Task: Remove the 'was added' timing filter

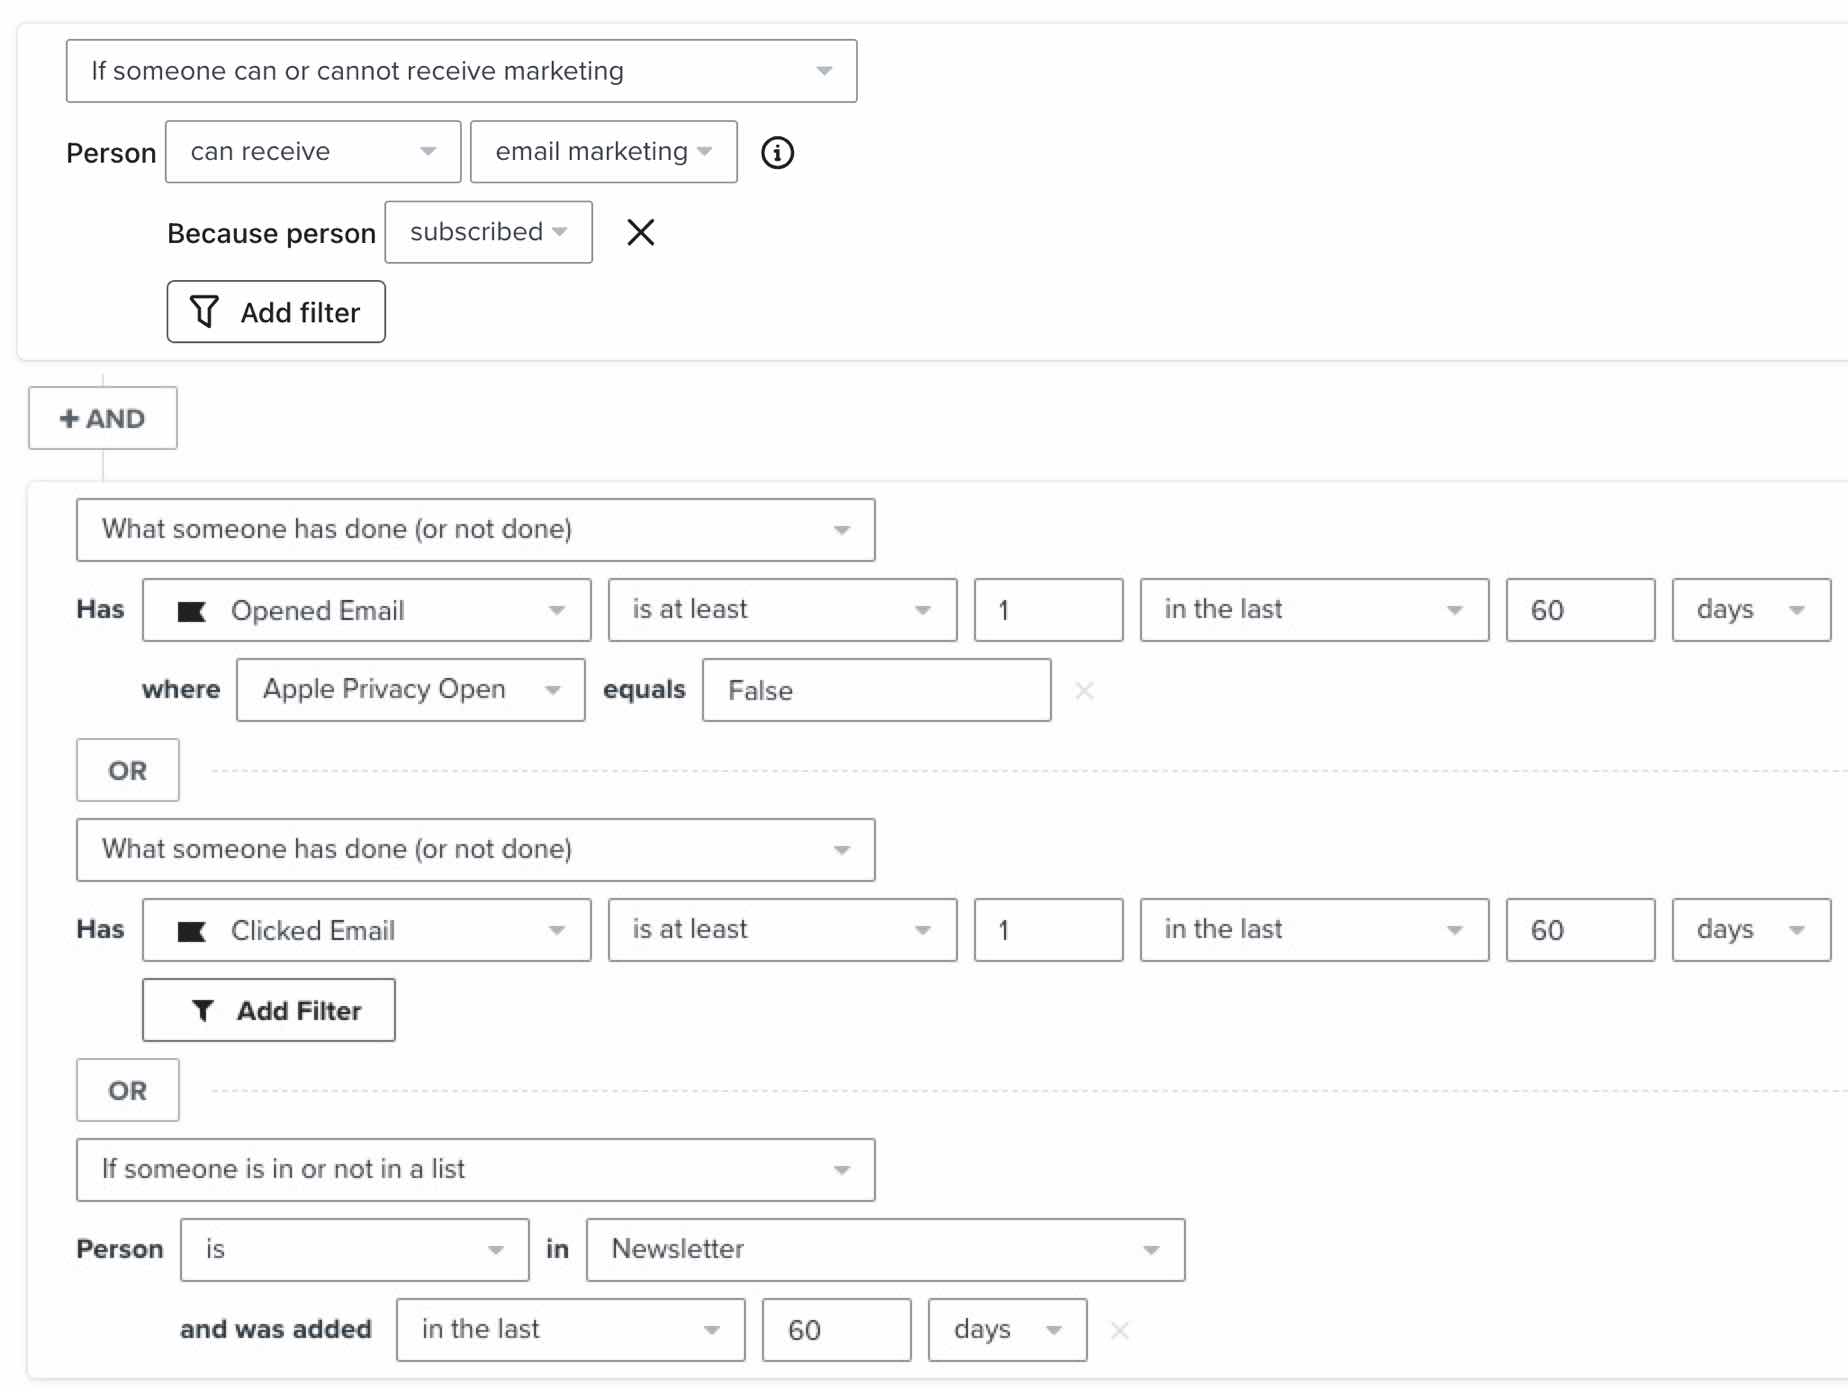Action: 1119,1330
